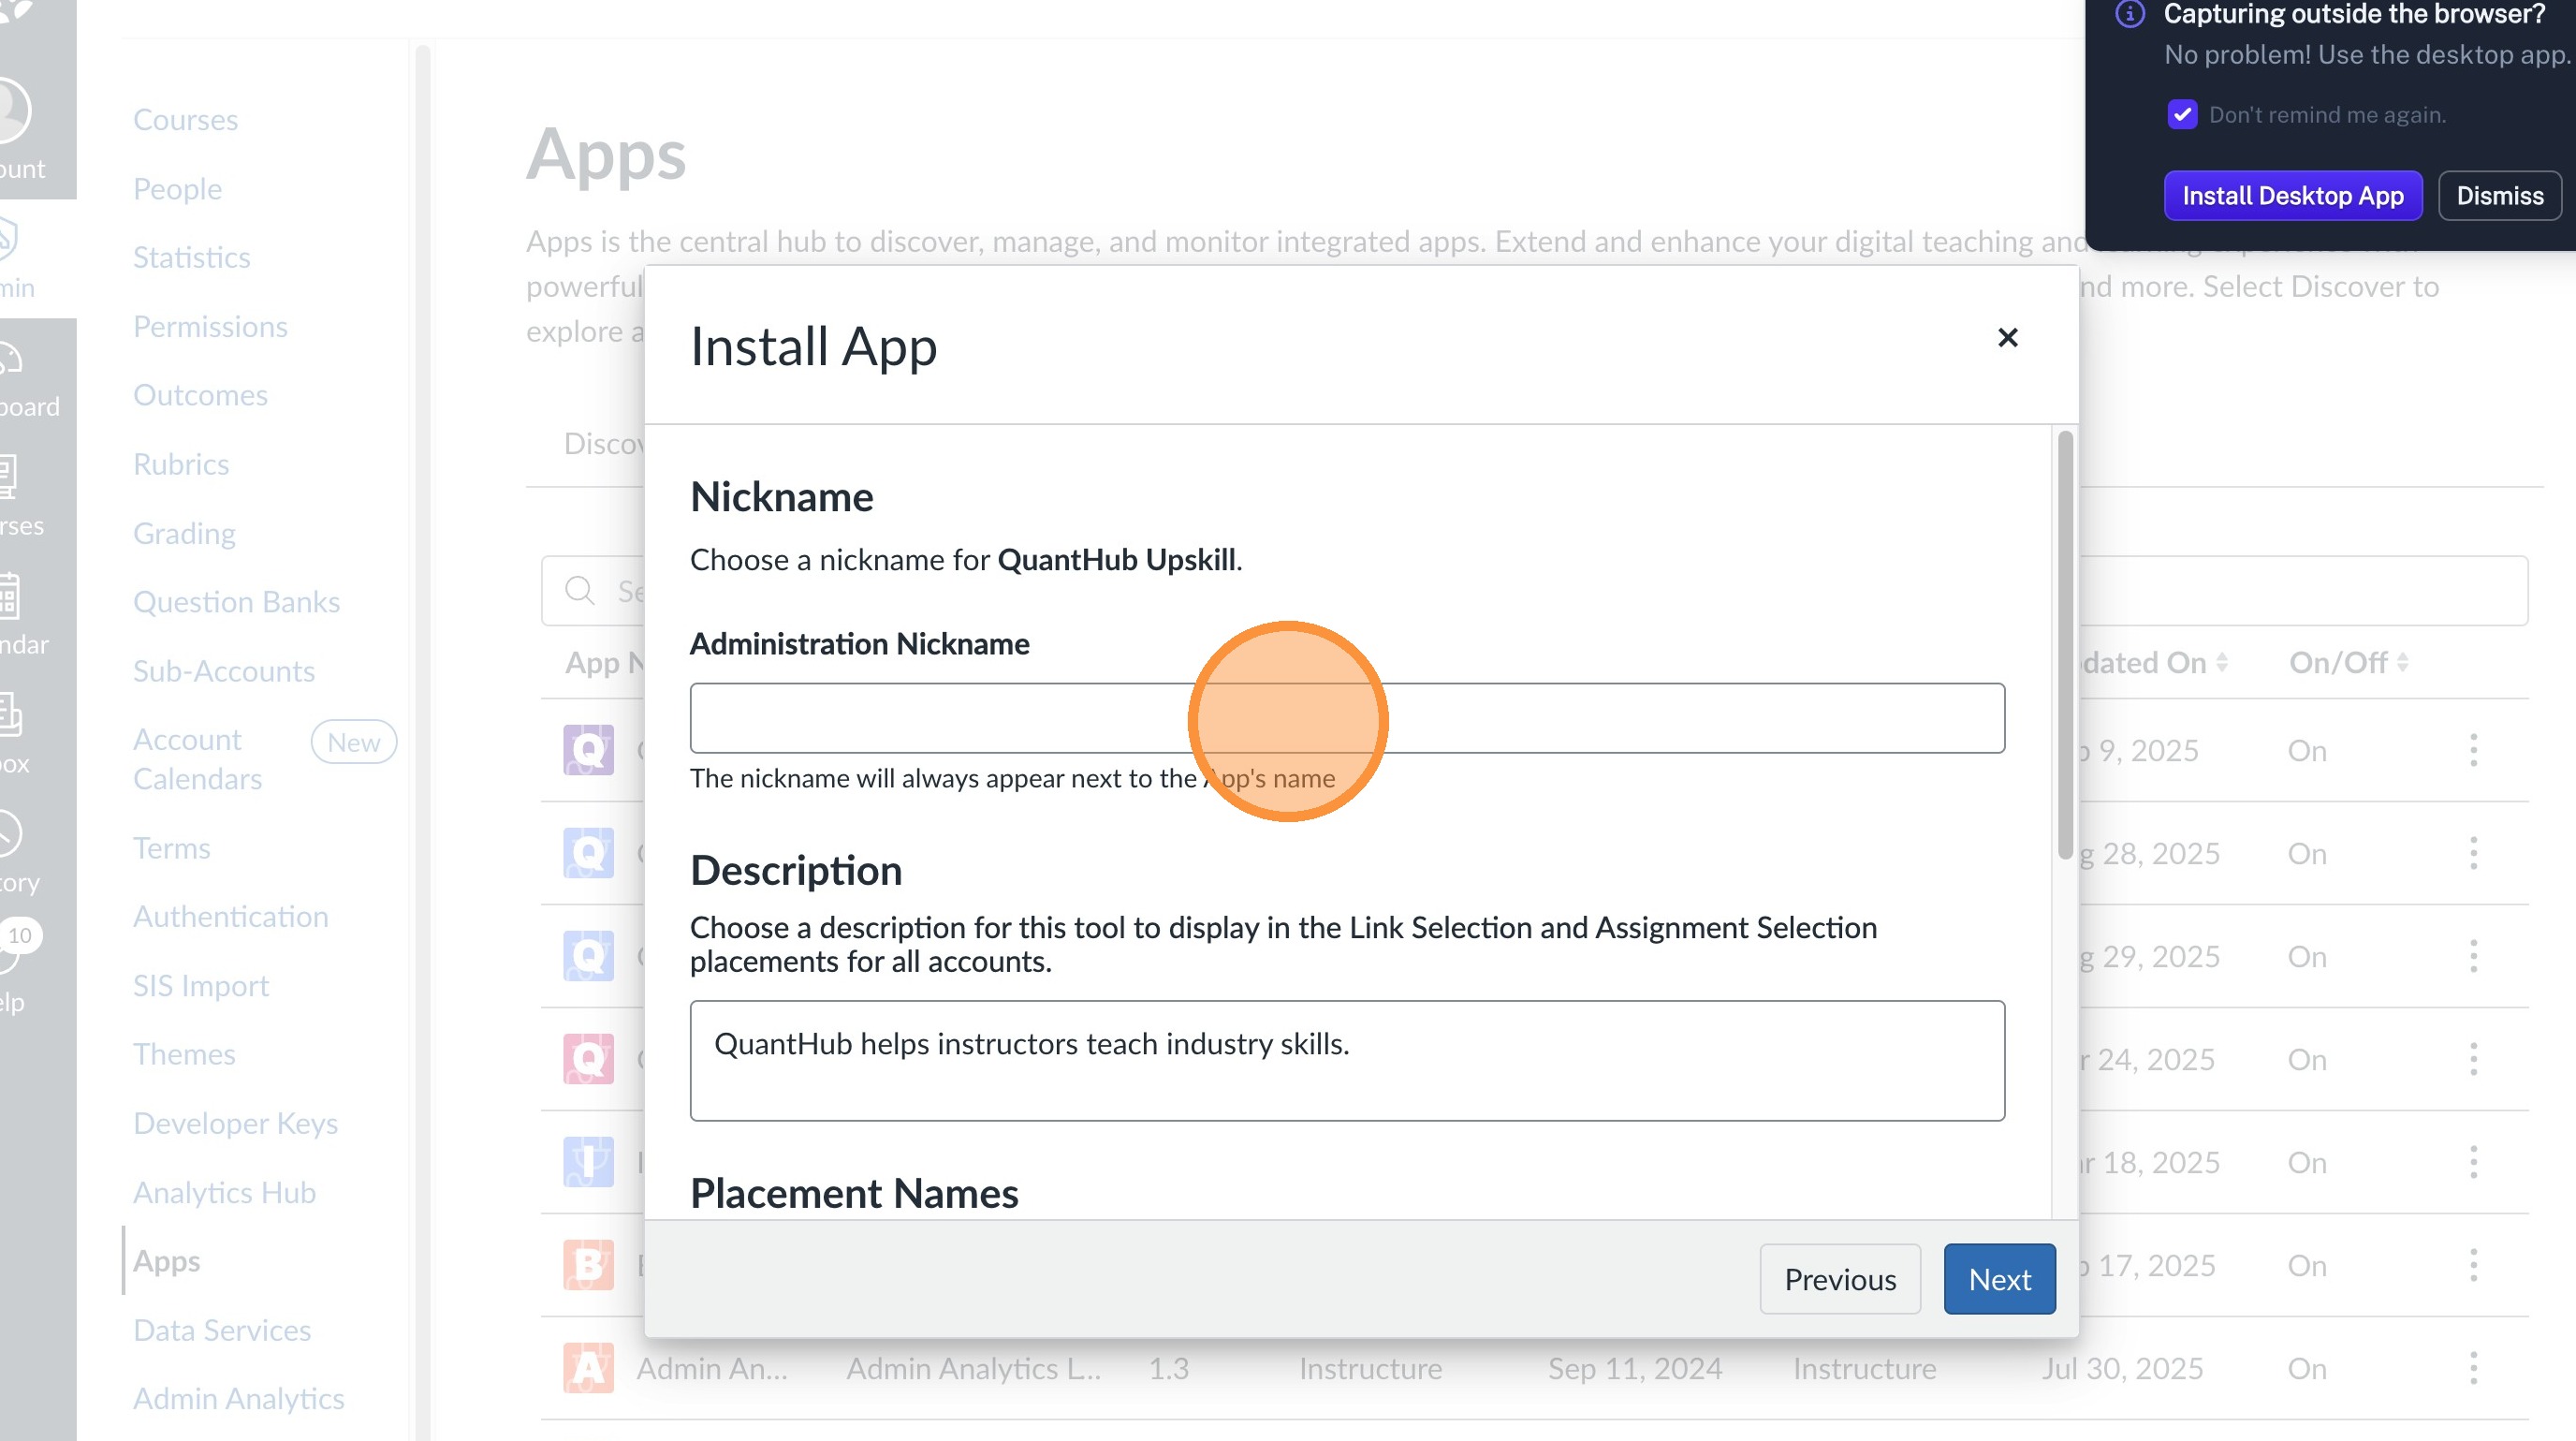Click the search magnifier icon
Screen dimensions: 2576x1441
(x=580, y=591)
